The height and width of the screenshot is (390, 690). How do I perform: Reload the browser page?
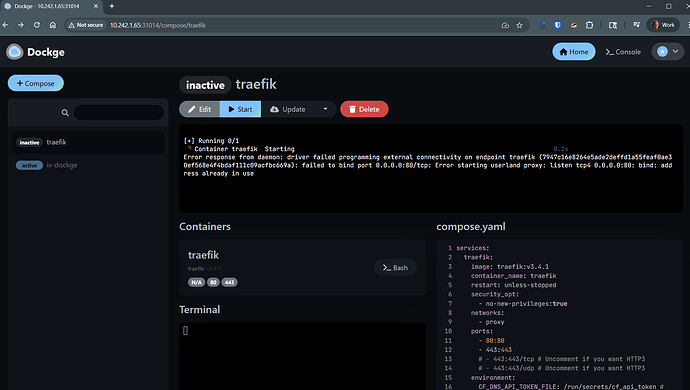(x=37, y=25)
